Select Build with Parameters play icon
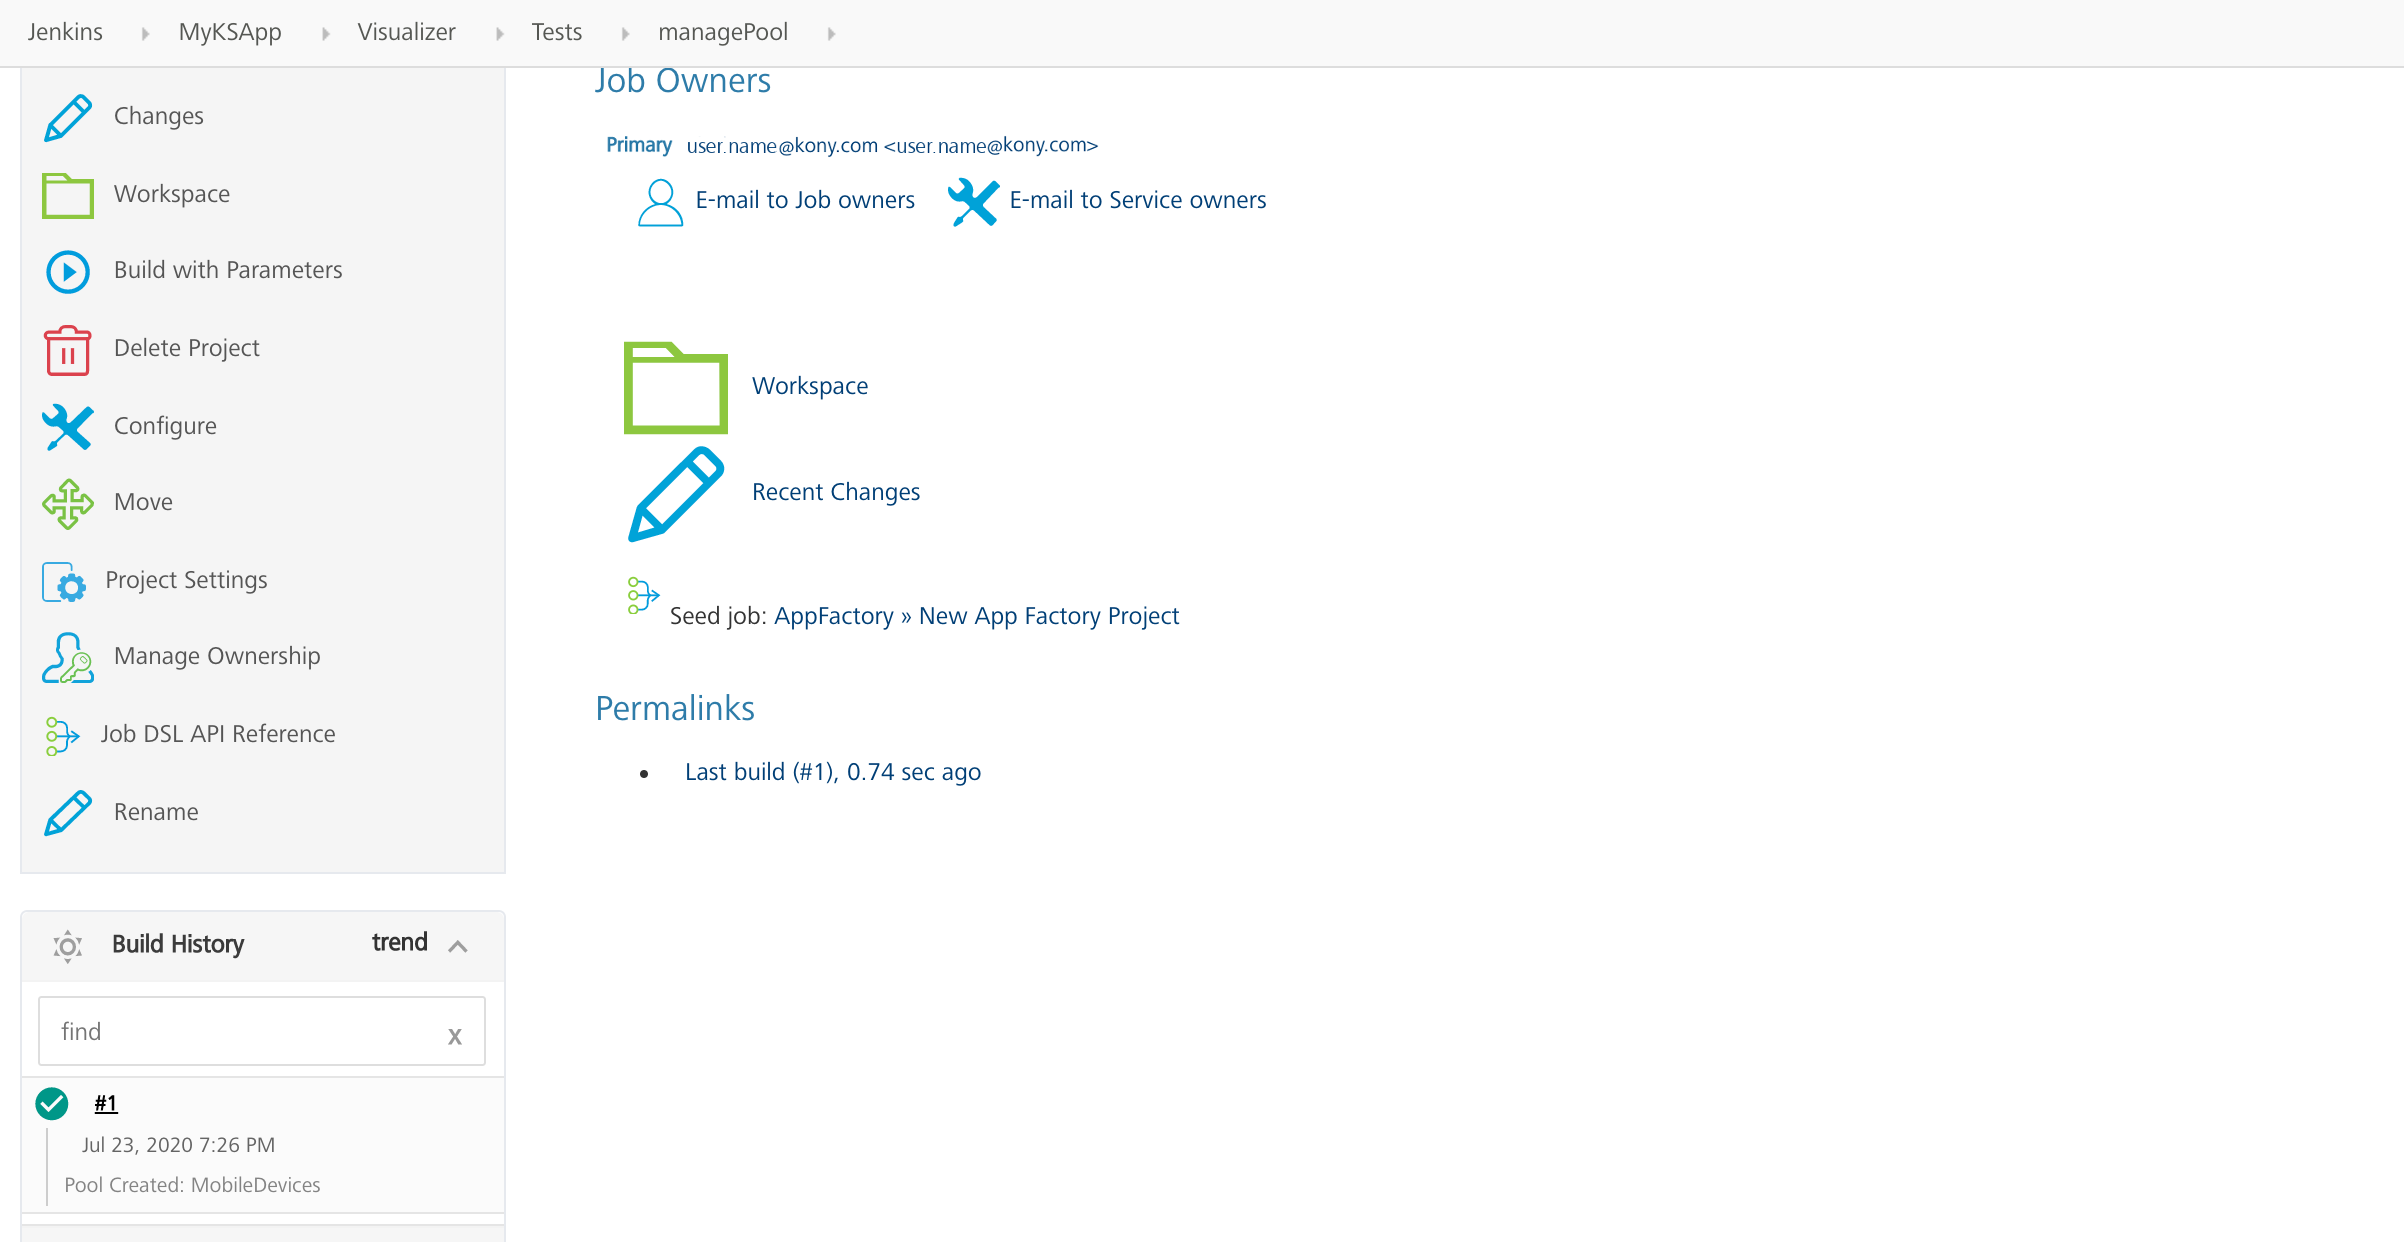The height and width of the screenshot is (1242, 2404). point(66,271)
